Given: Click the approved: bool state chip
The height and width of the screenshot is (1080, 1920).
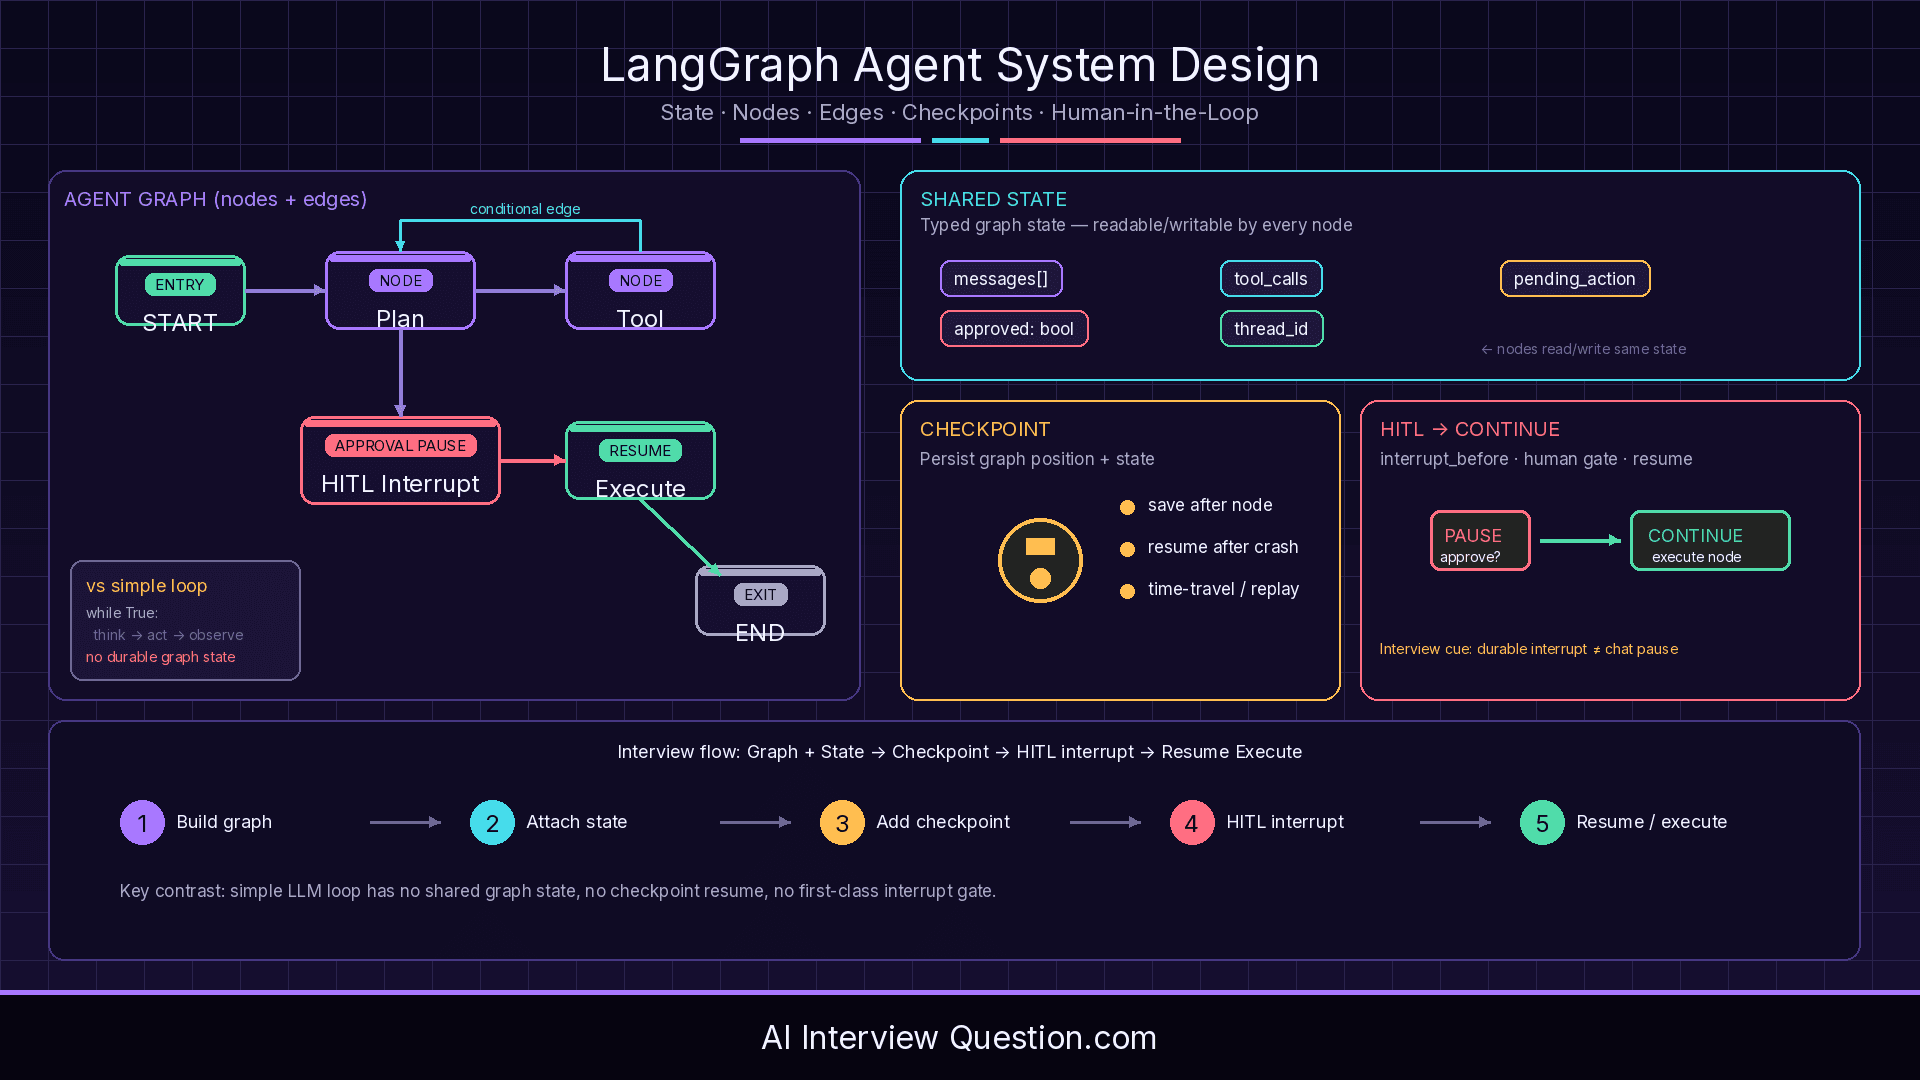Looking at the screenshot, I should pos(1014,329).
